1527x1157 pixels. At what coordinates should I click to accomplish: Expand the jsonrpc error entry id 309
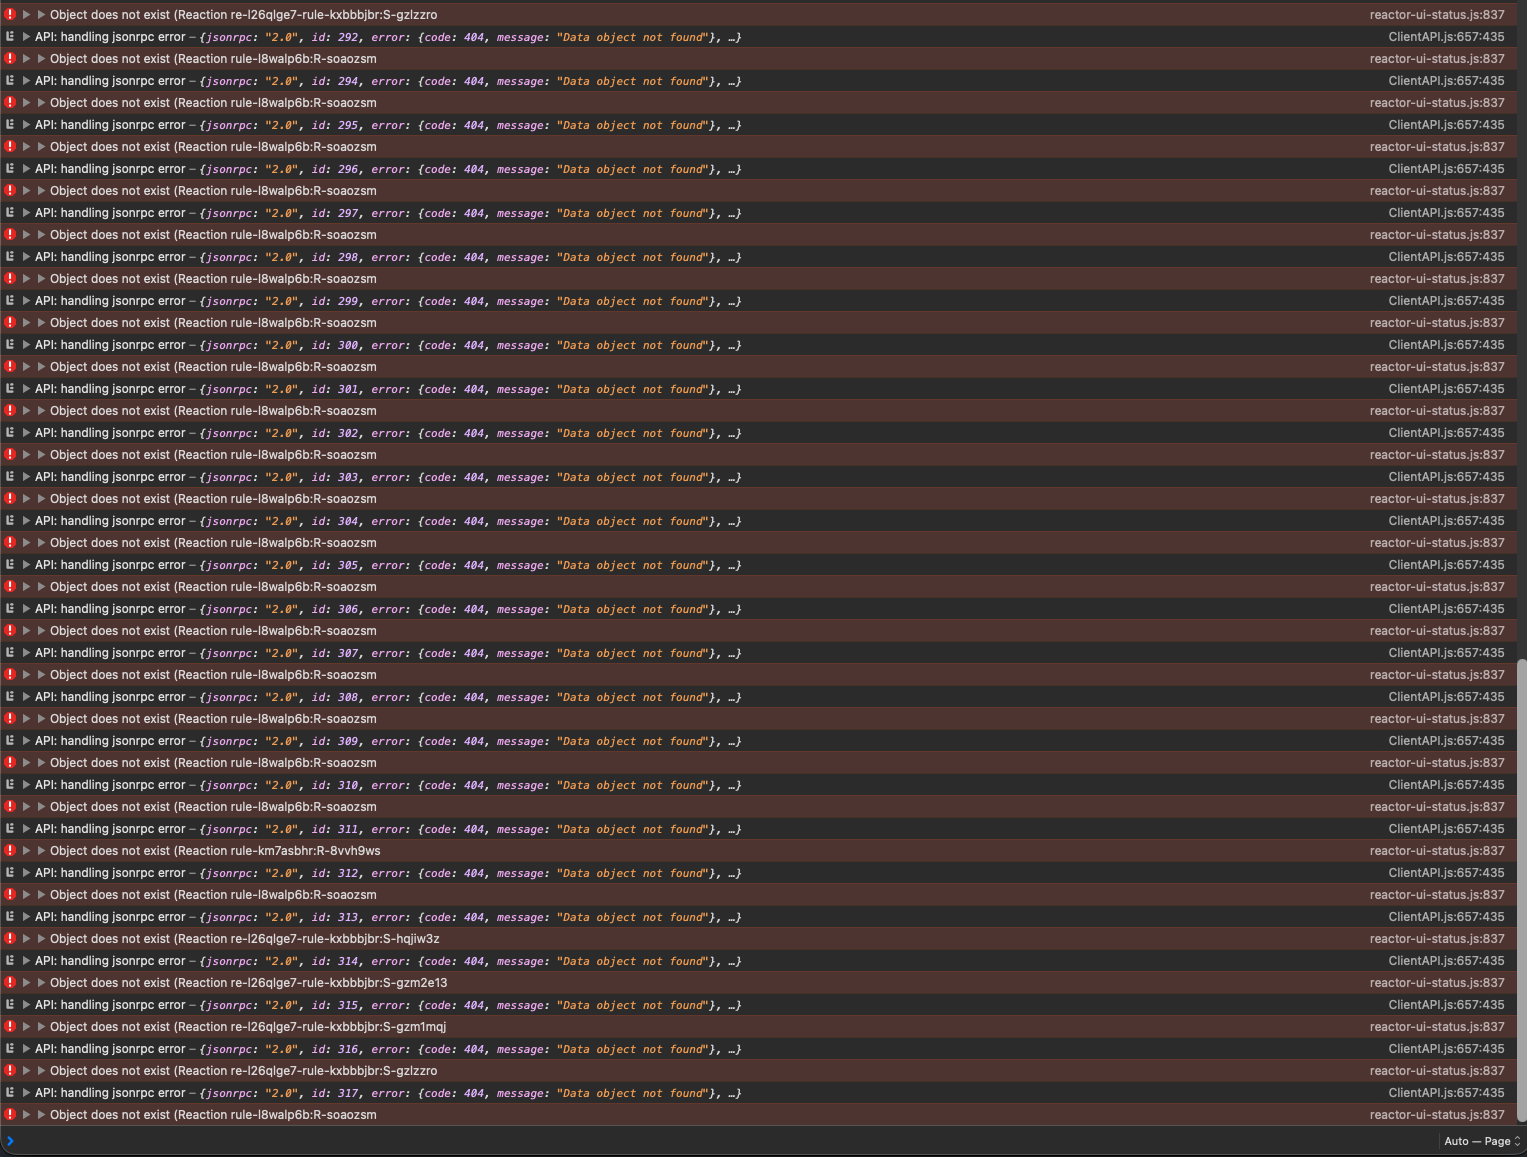click(26, 741)
